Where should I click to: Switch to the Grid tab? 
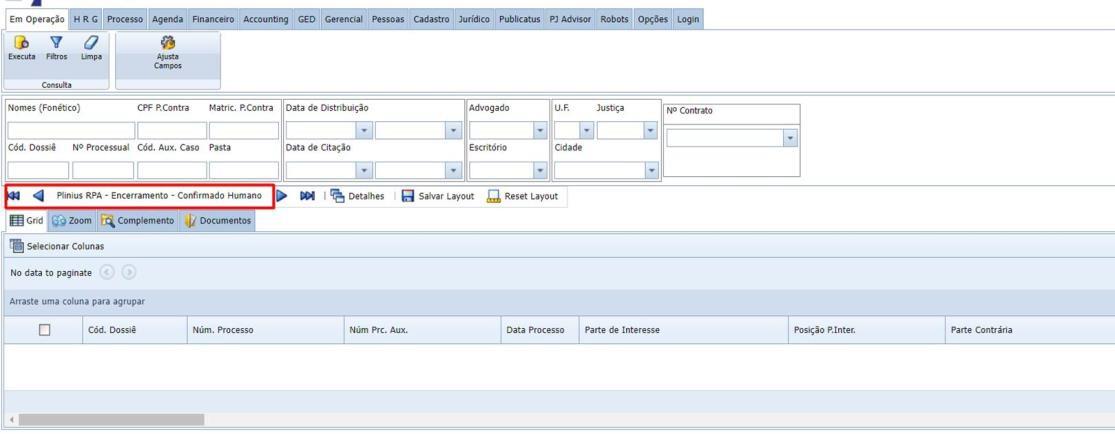[x=26, y=221]
